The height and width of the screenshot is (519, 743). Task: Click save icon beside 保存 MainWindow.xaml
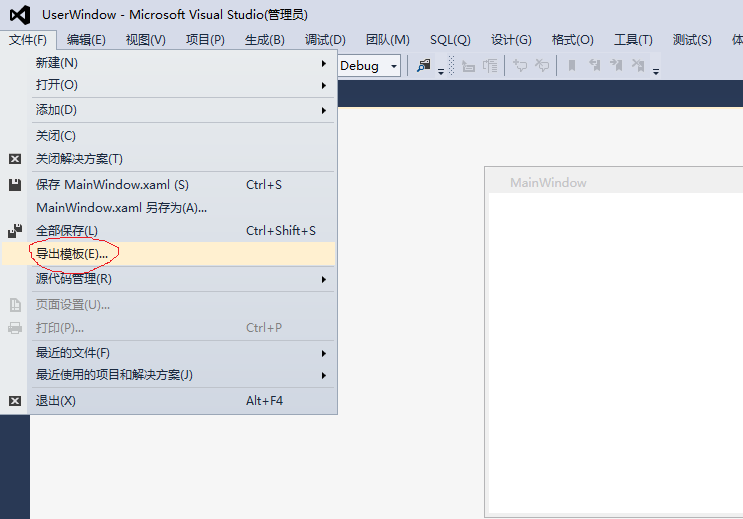(15, 185)
